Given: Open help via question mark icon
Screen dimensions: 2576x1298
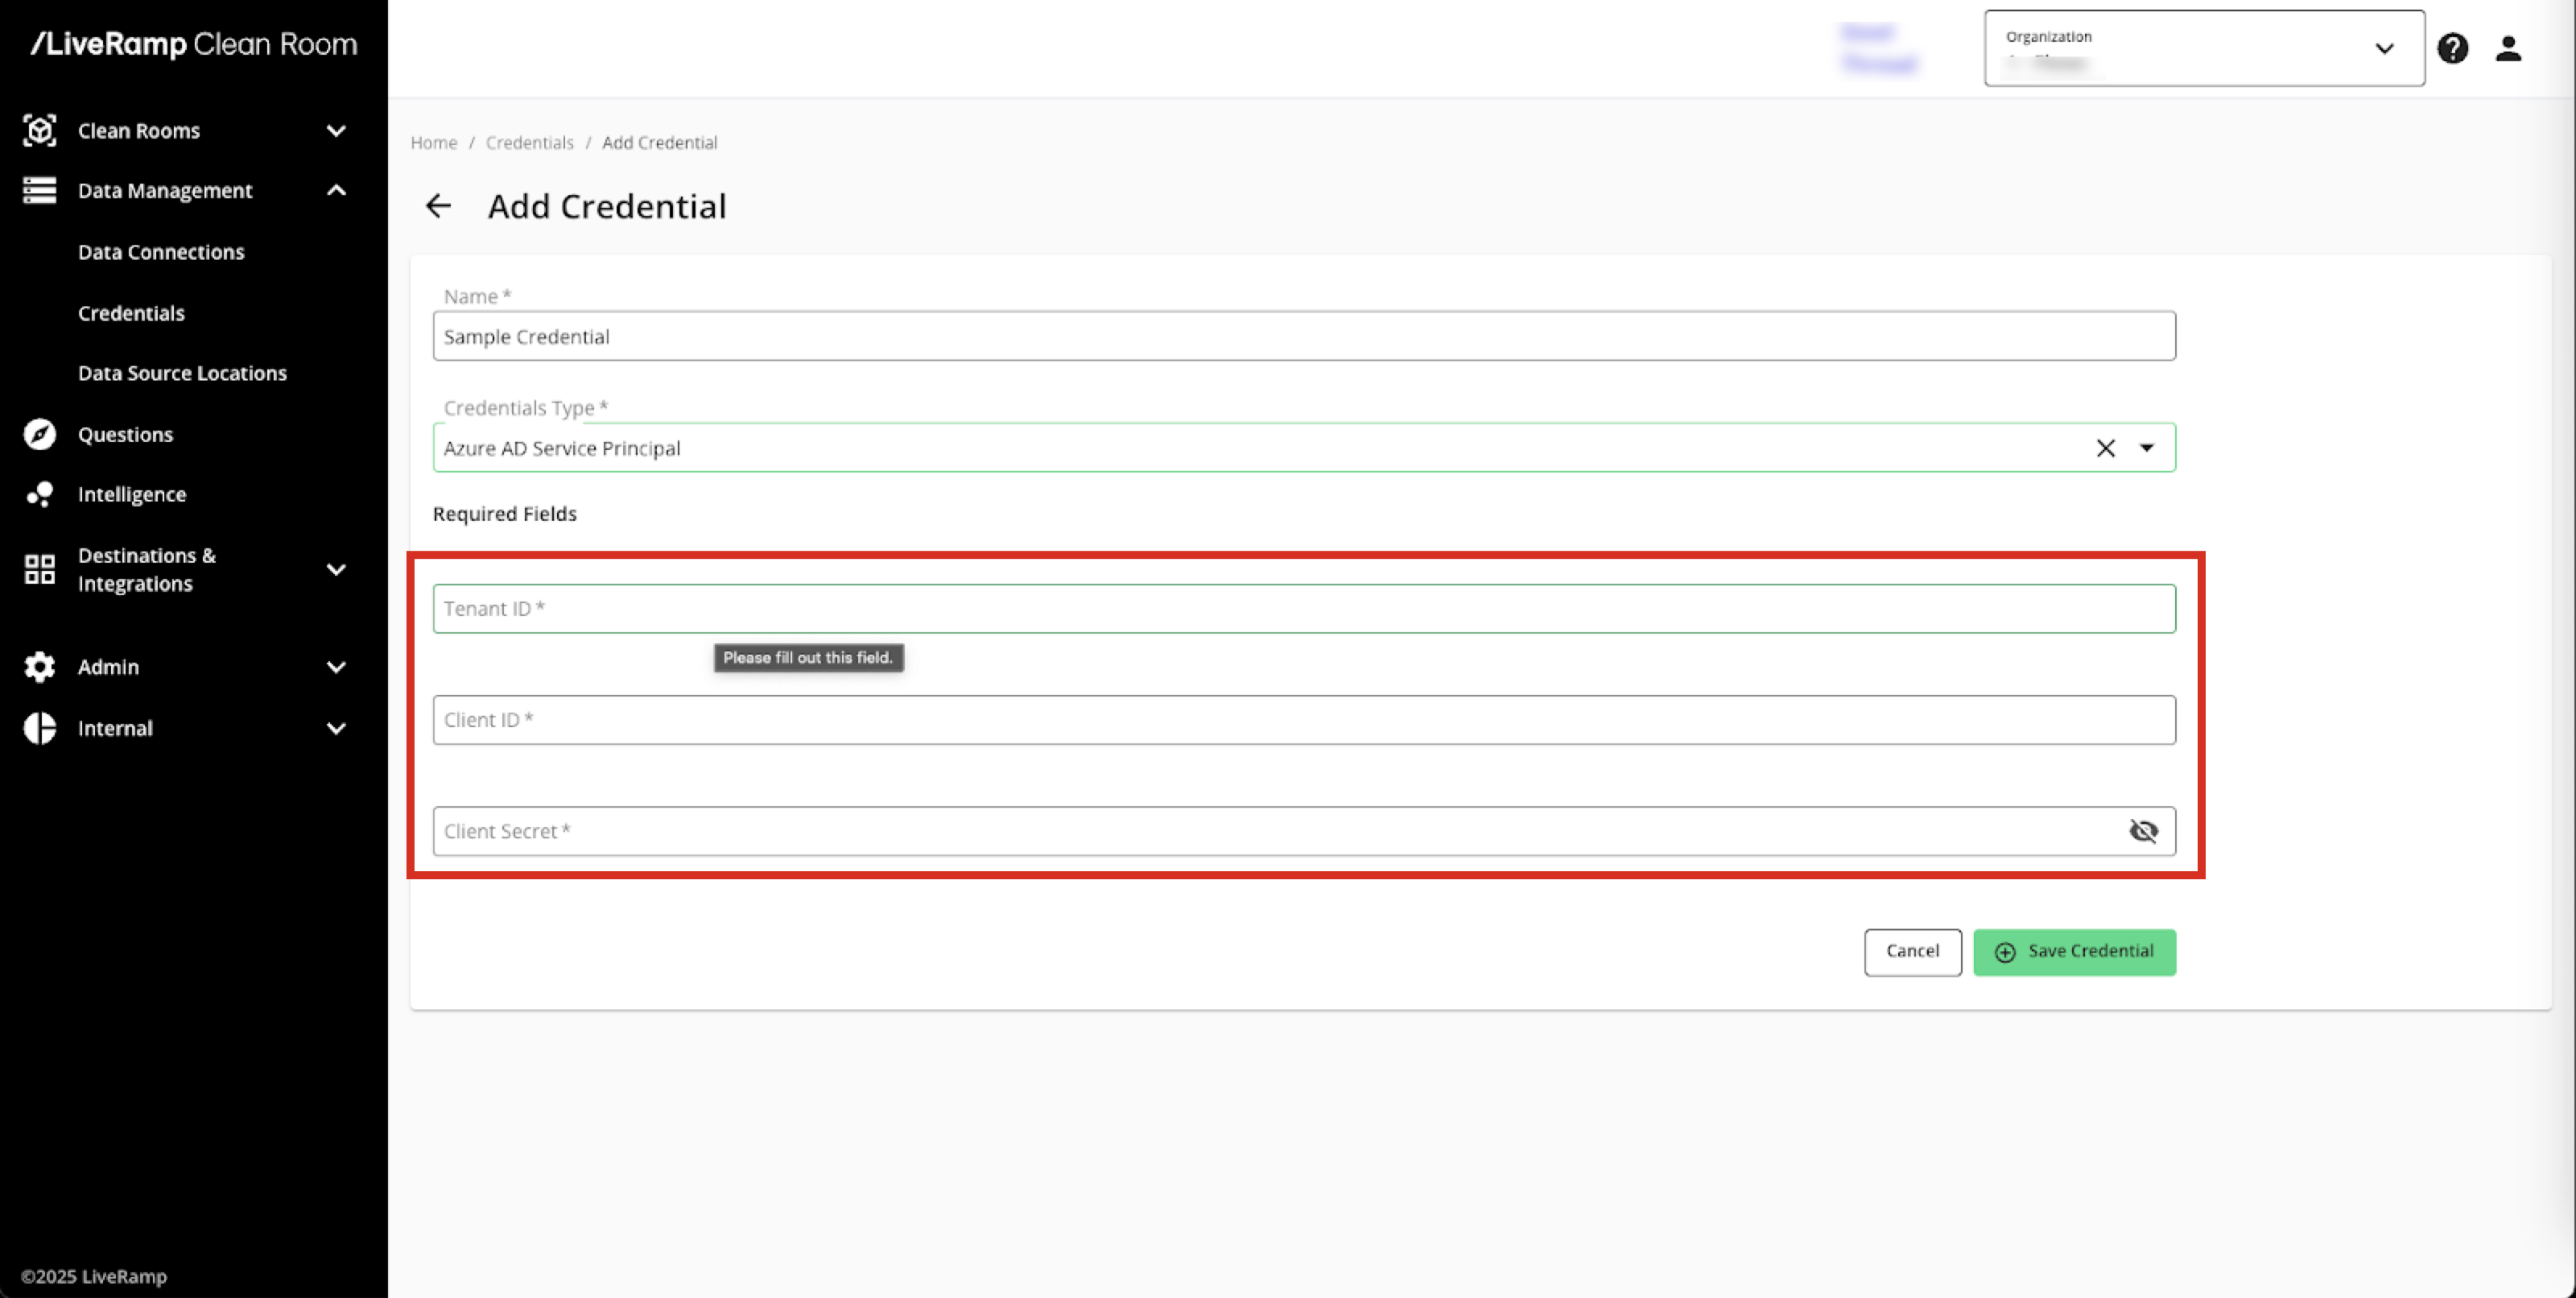Looking at the screenshot, I should pos(2452,48).
